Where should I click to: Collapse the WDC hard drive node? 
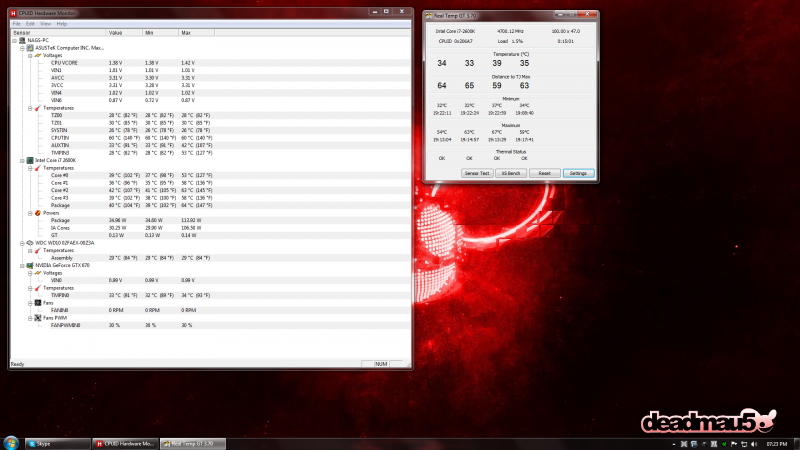tap(22, 243)
